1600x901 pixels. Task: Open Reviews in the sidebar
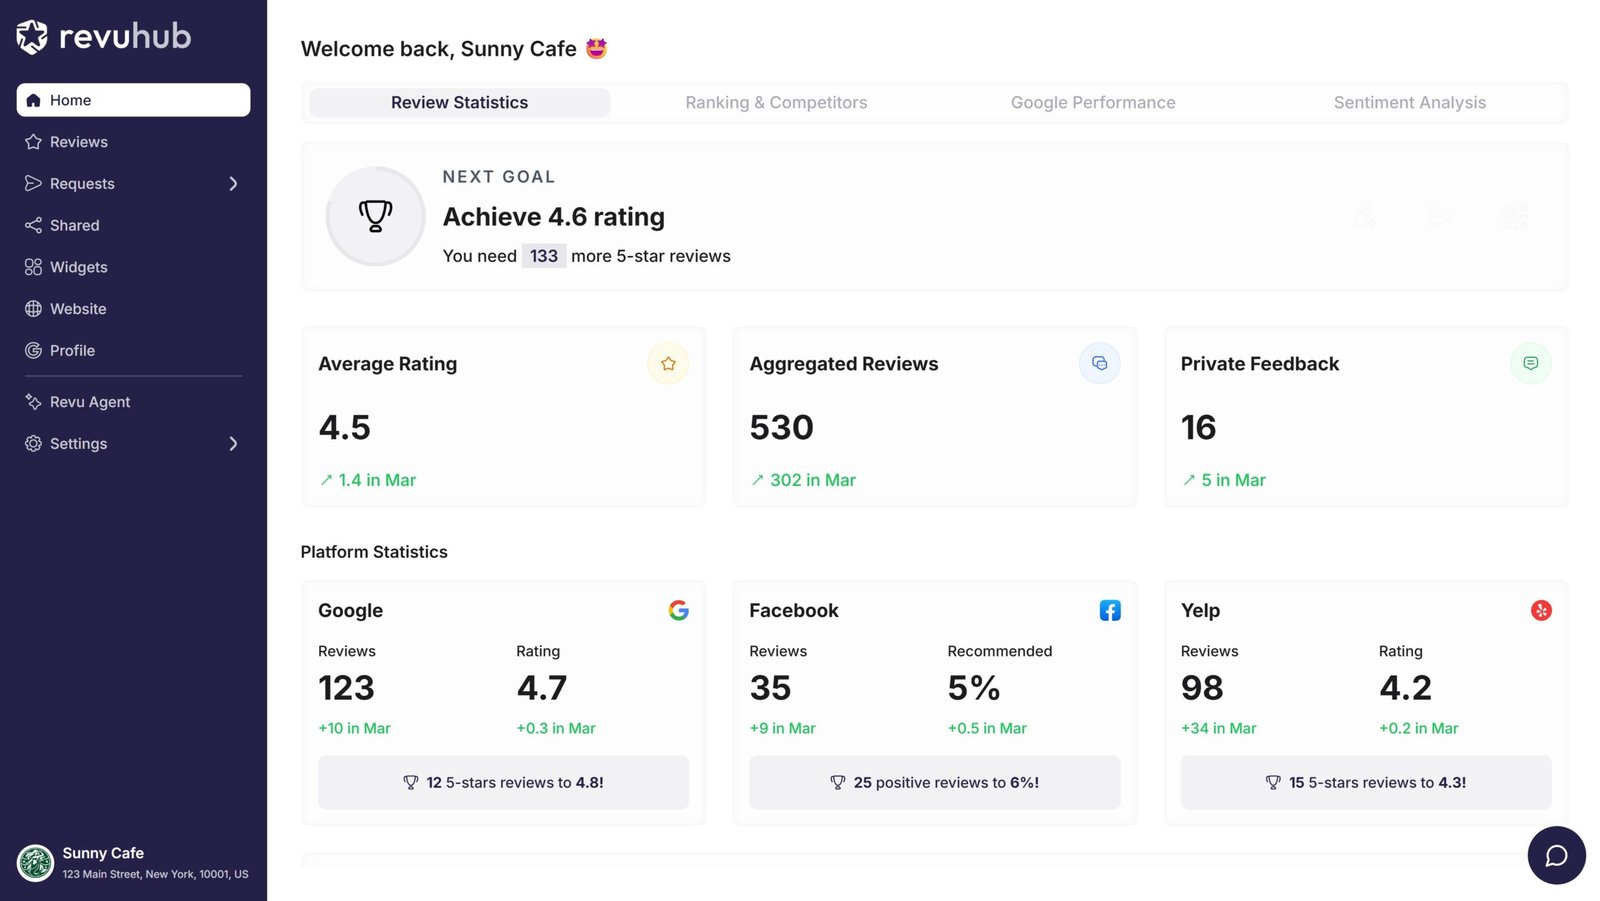(x=78, y=142)
